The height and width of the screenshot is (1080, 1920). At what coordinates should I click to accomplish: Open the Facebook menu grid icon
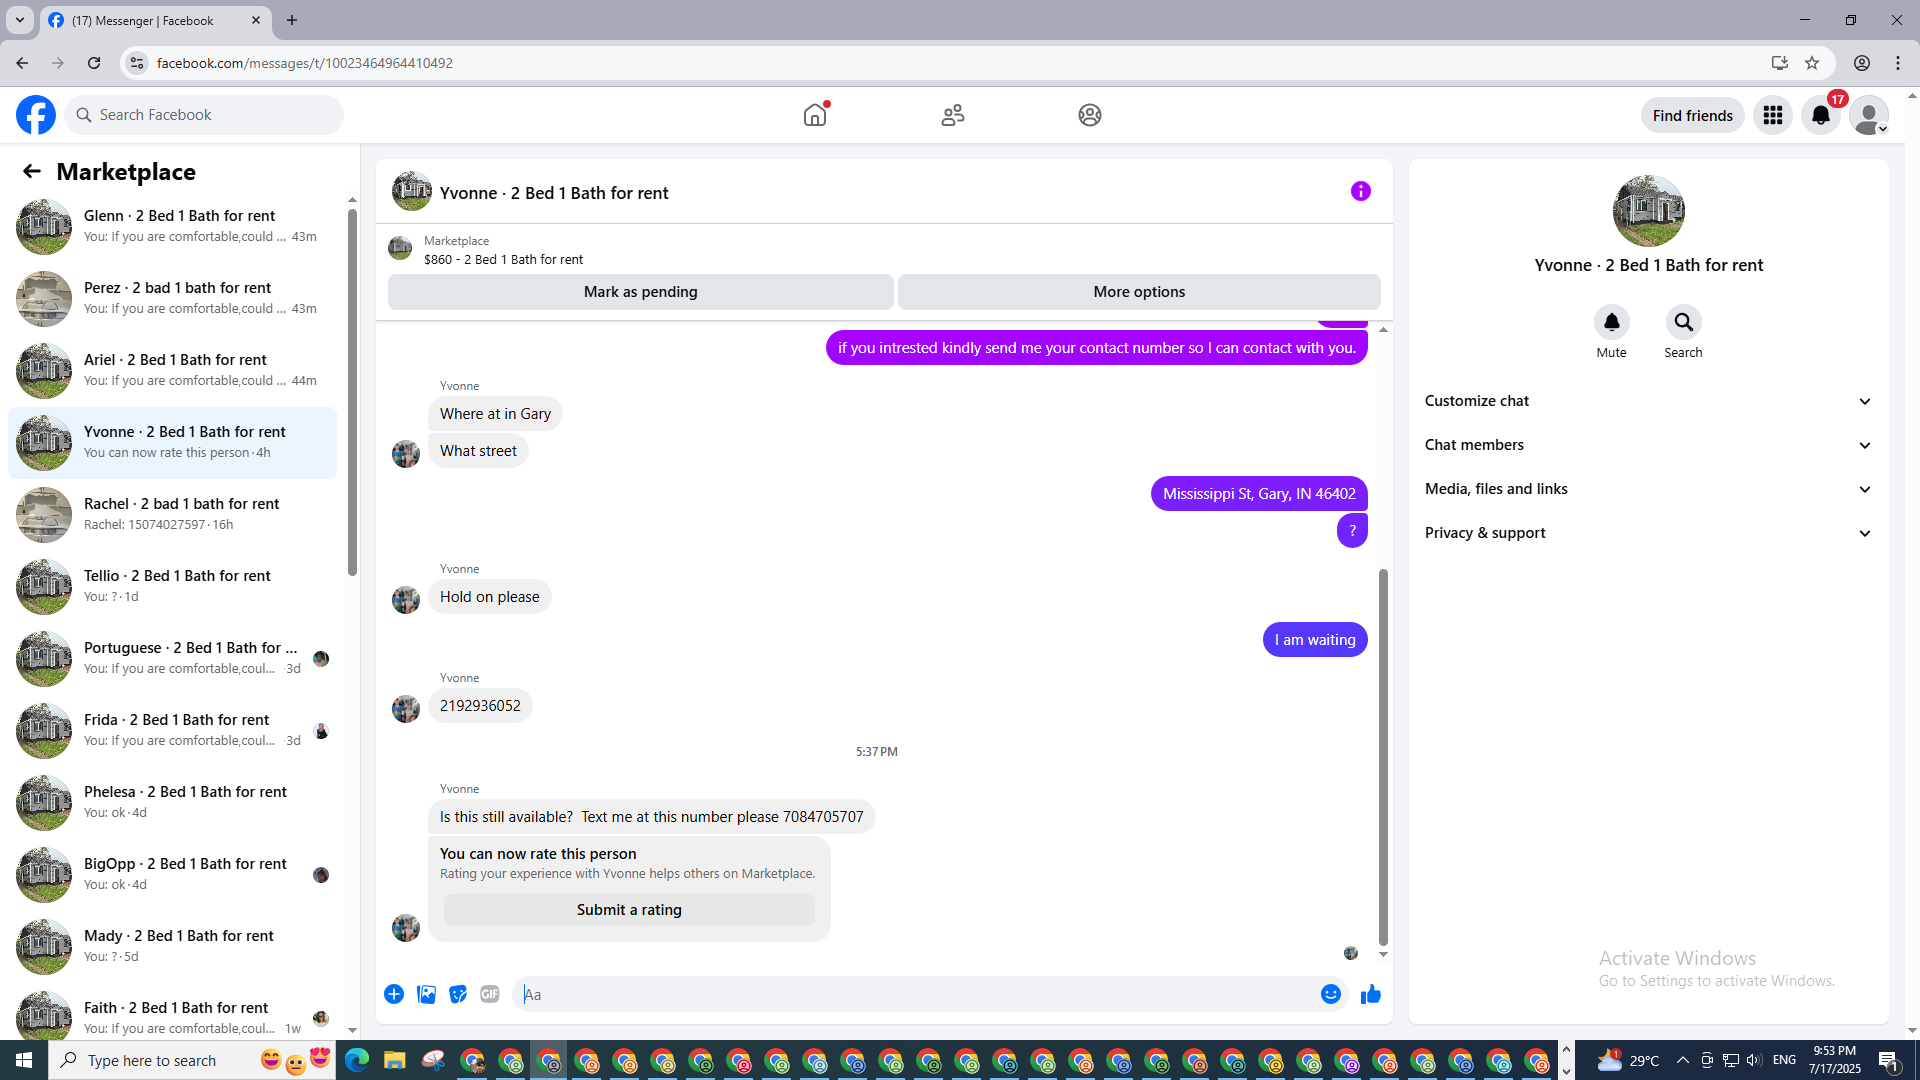[1773, 115]
